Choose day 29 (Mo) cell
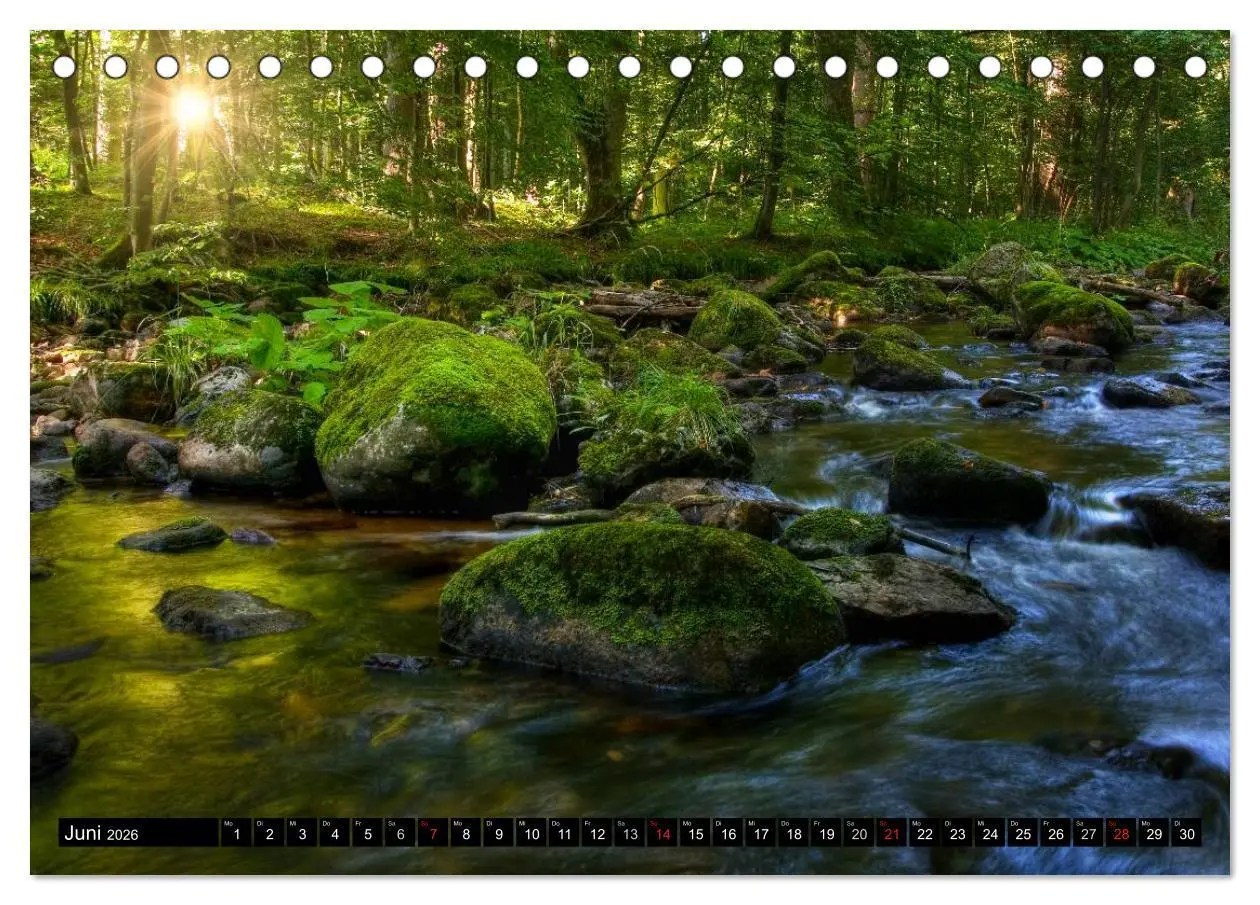1260x905 pixels. (1153, 832)
